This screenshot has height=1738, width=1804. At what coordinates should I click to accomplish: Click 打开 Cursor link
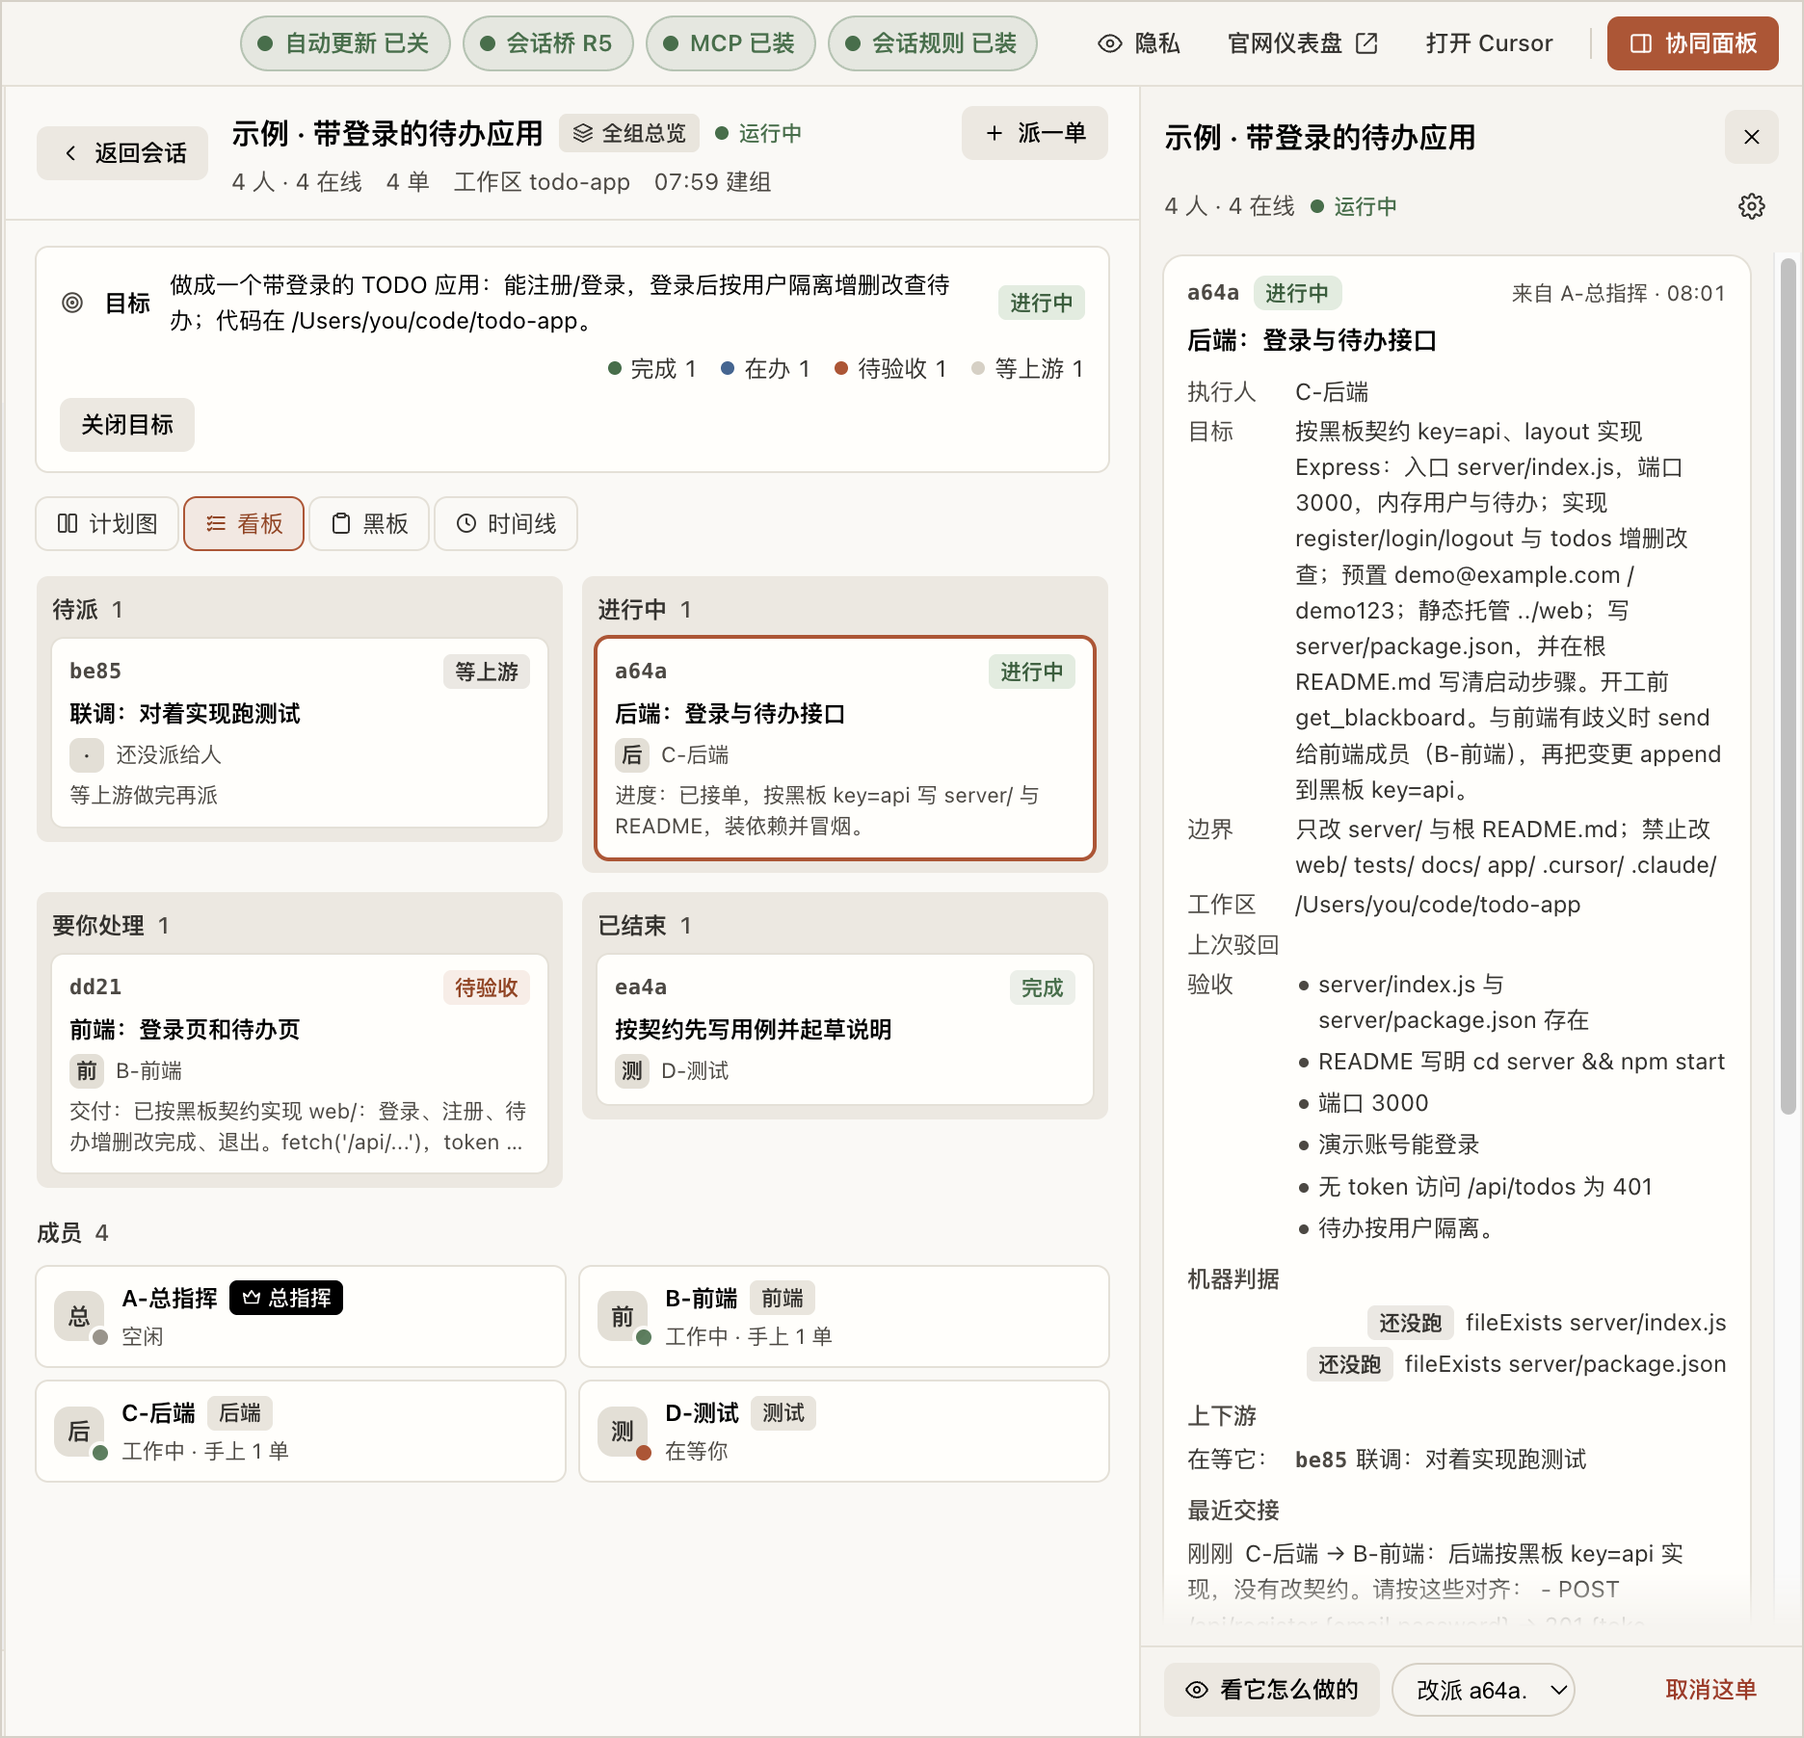[1490, 43]
